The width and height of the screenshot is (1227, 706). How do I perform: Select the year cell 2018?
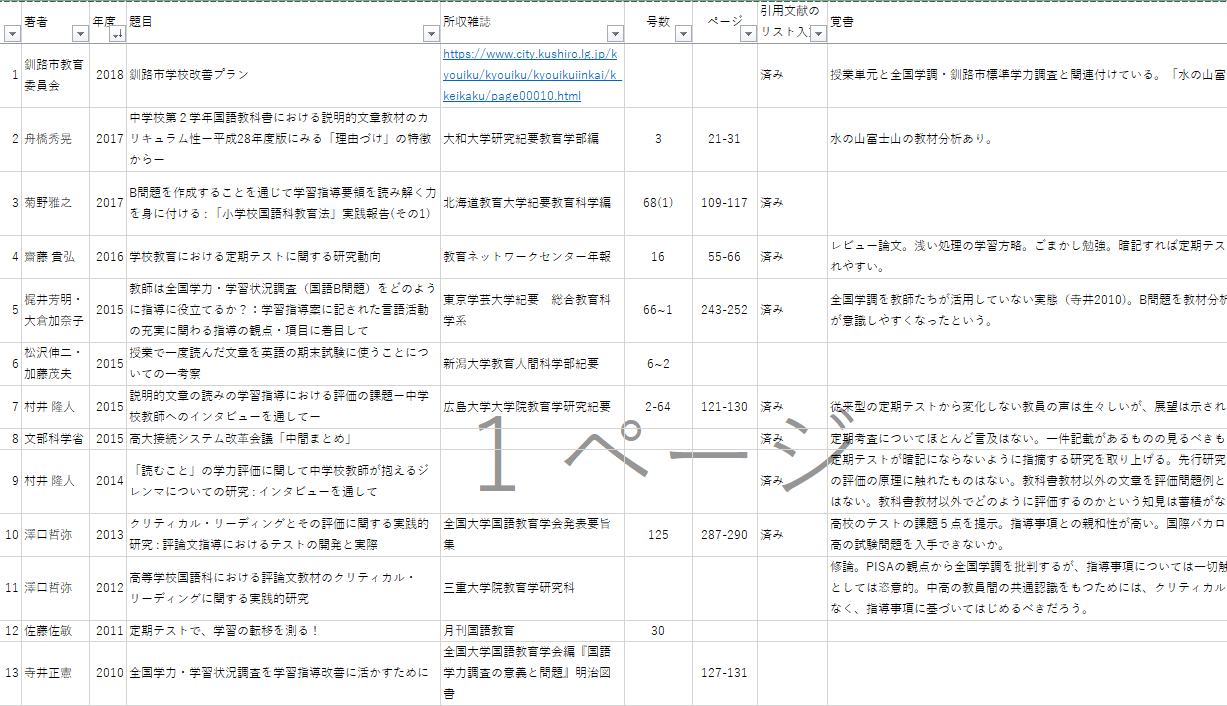109,75
